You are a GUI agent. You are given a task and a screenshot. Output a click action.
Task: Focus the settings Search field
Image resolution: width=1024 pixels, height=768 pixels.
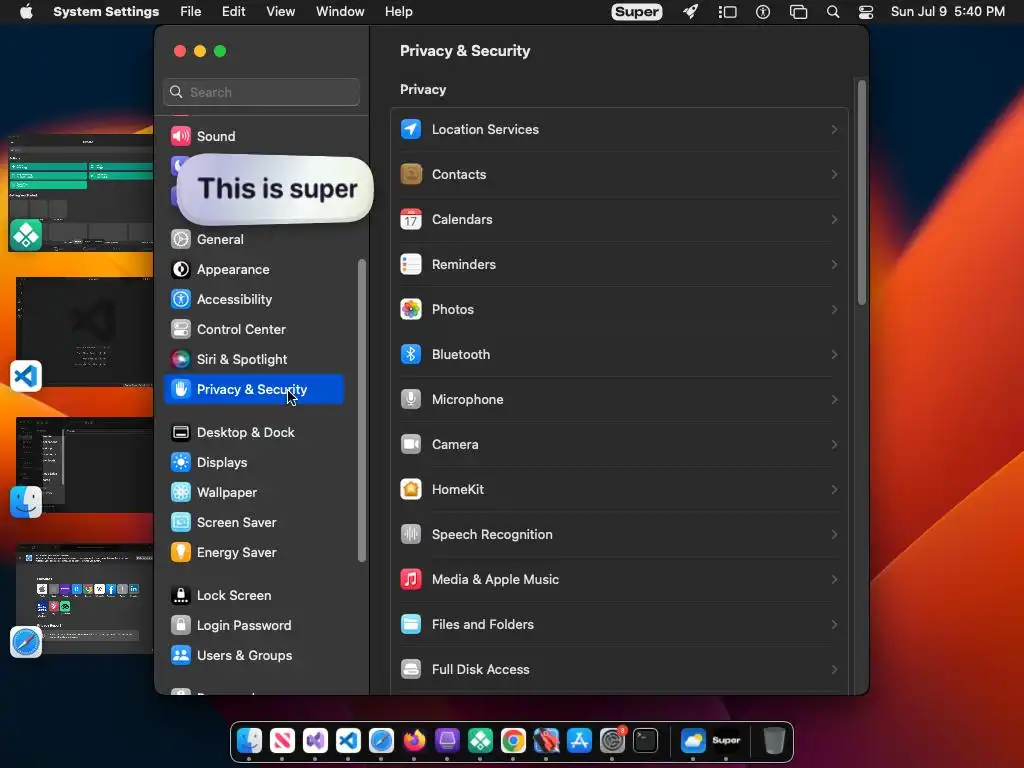[x=261, y=92]
